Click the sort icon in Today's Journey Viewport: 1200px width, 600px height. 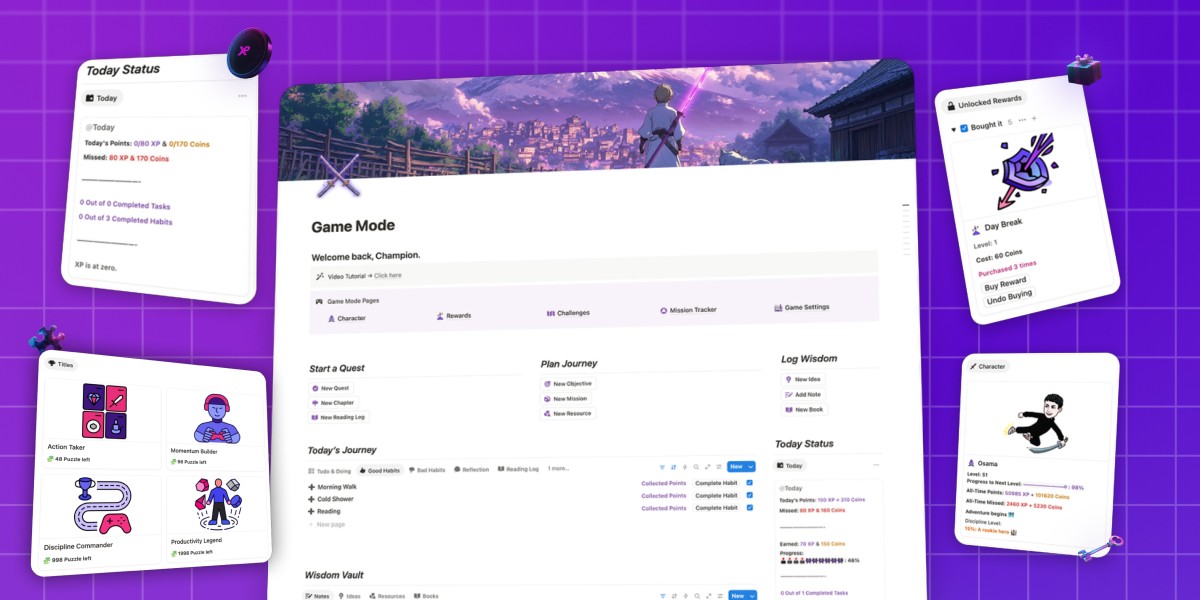tap(673, 467)
